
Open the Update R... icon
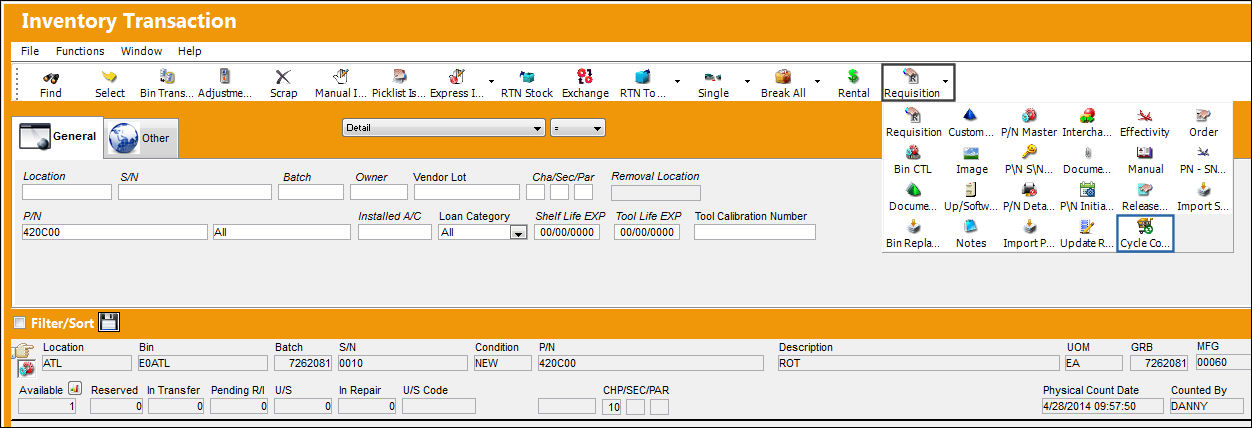click(1087, 227)
